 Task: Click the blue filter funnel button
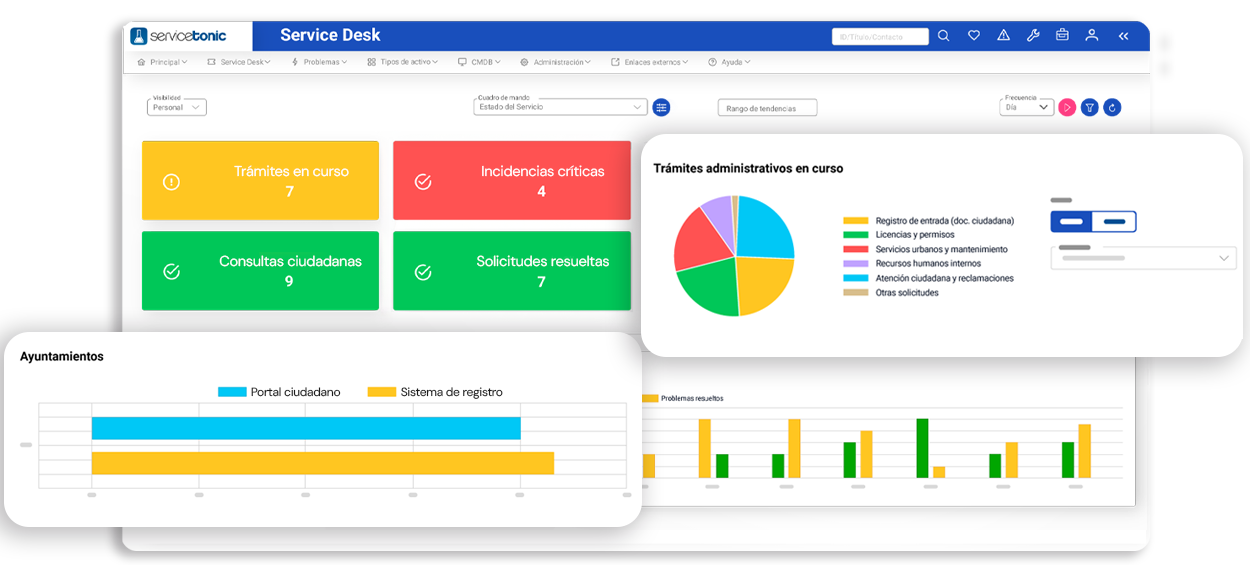click(x=1090, y=107)
